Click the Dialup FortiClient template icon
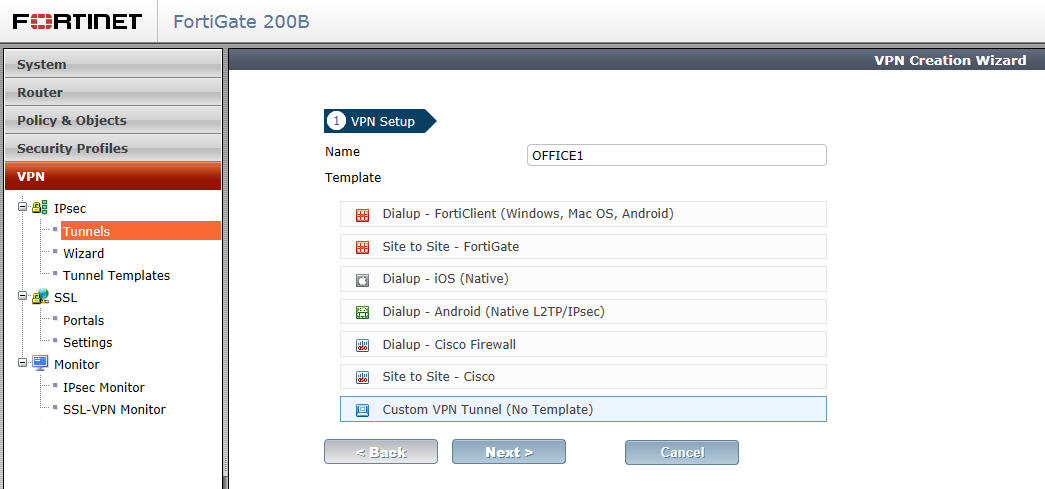This screenshot has width=1045, height=489. click(362, 215)
